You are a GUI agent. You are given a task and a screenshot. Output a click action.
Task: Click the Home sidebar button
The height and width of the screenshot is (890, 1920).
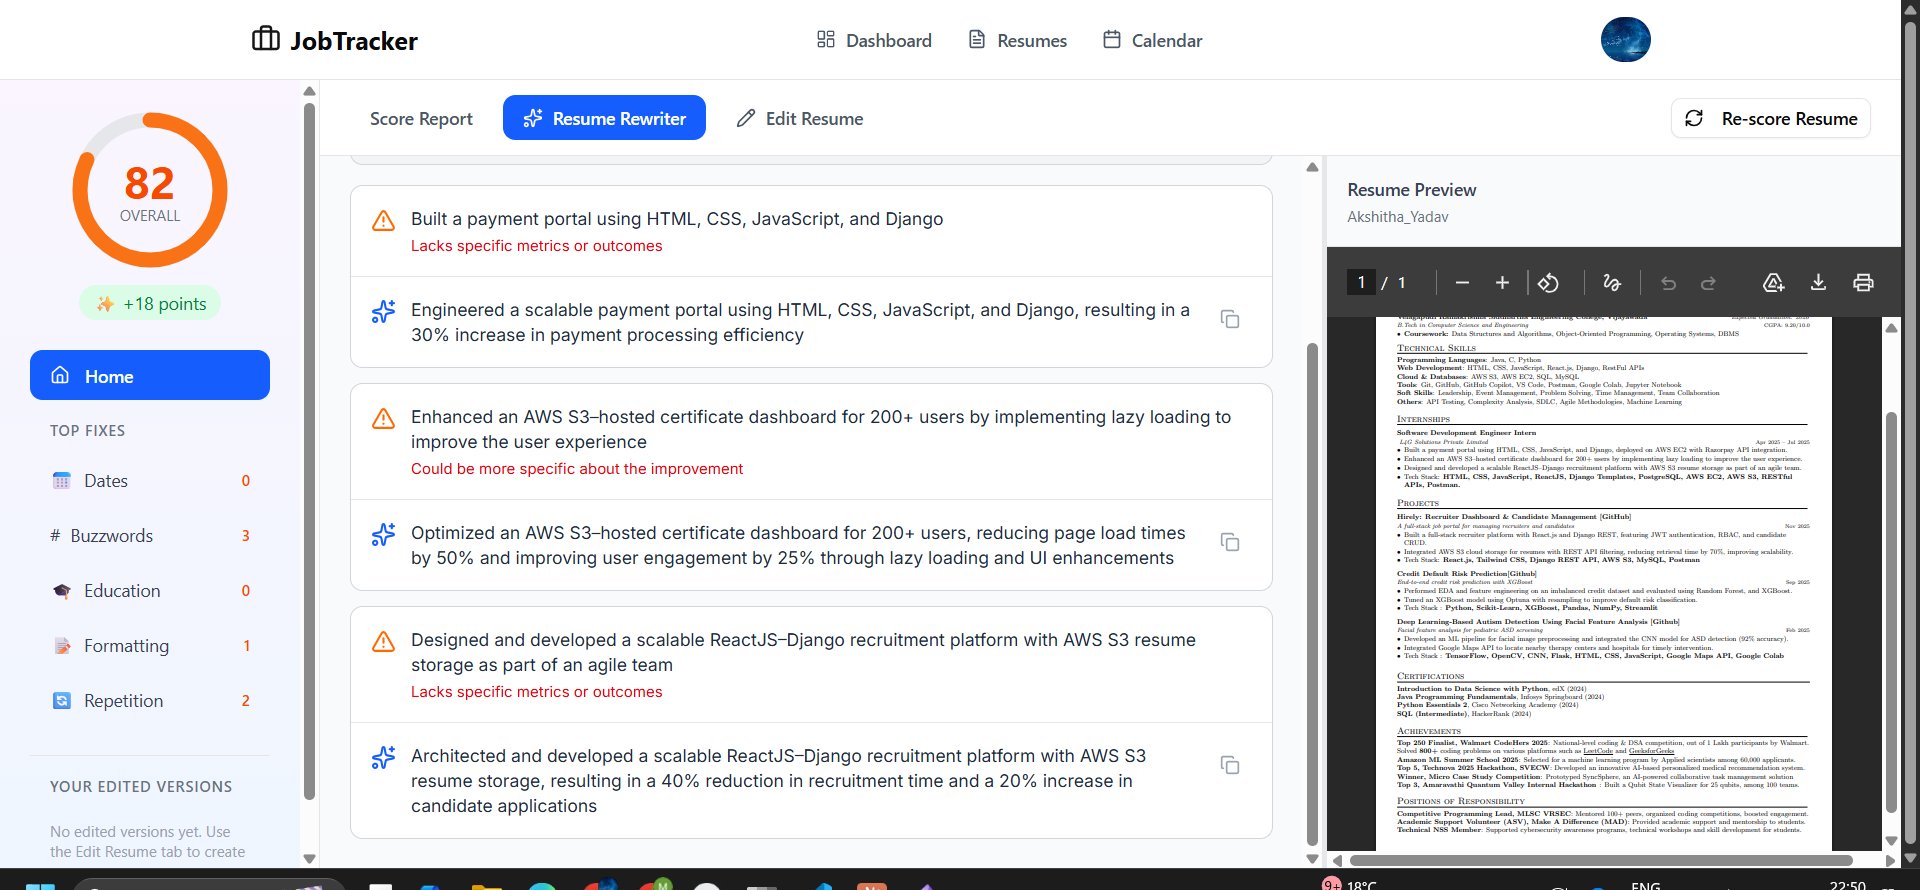150,375
